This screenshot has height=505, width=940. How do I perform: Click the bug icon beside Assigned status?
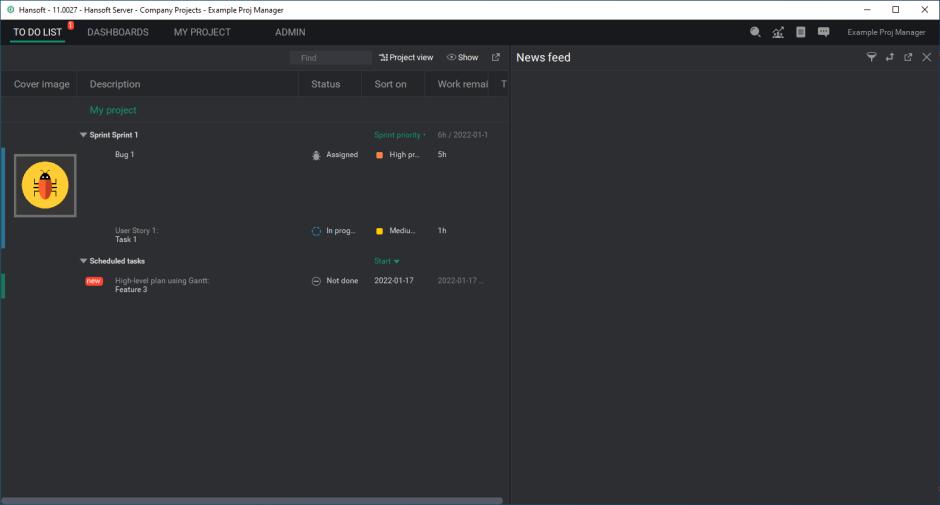[x=316, y=155]
